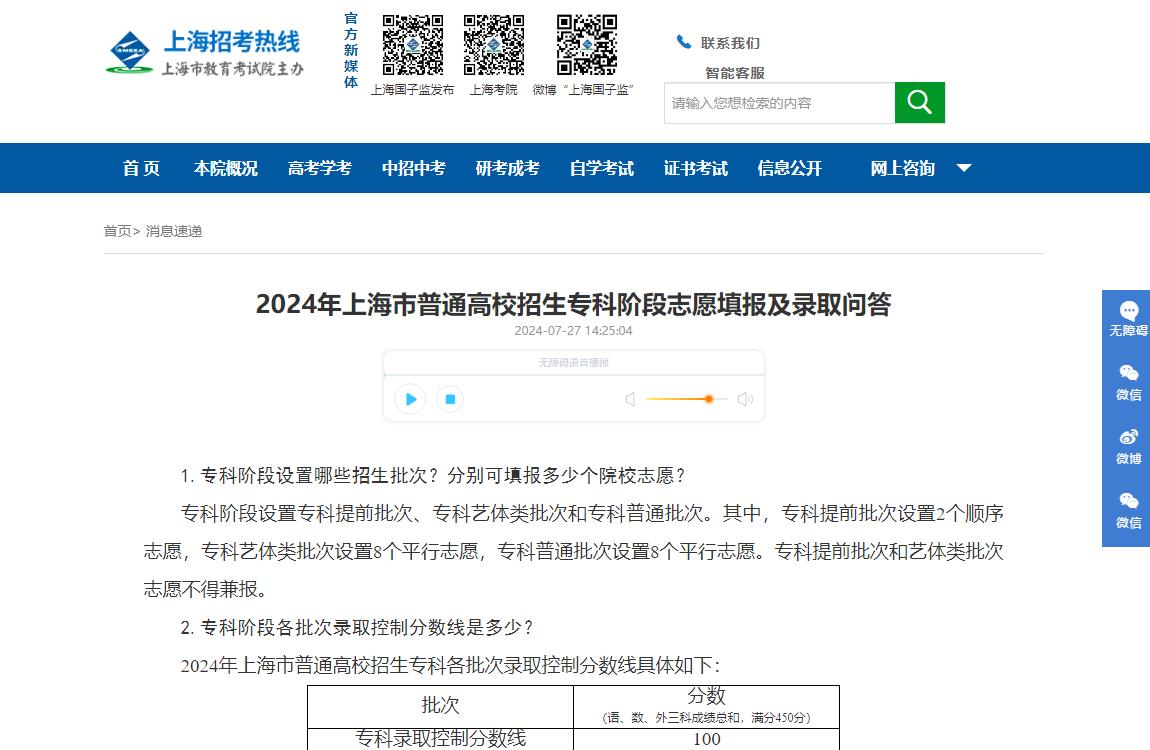Switch to the 高考学考 navigation tab
This screenshot has height=750, width=1150.
pos(318,168)
